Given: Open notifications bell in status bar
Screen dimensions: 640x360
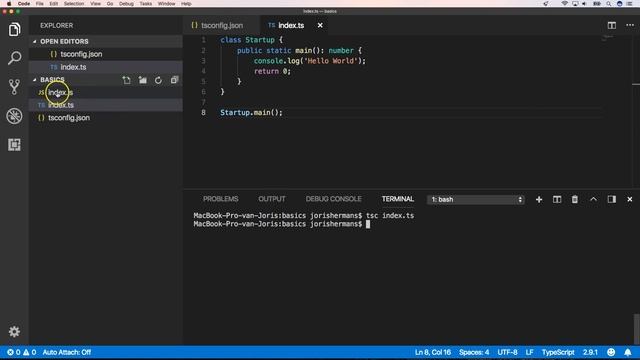Looking at the screenshot, I should 628,352.
